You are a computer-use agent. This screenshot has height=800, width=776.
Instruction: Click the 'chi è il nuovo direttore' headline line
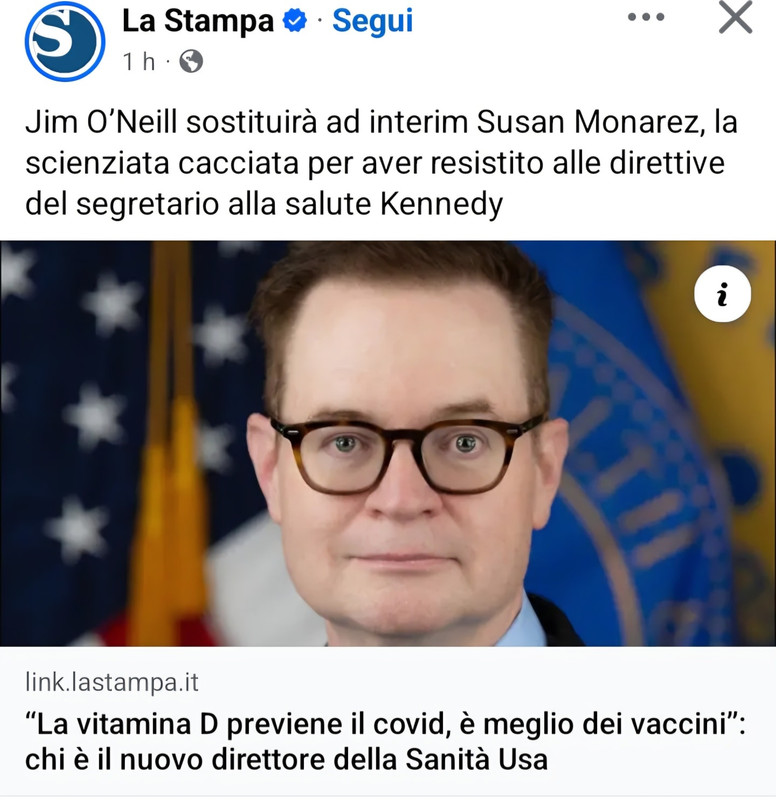coord(286,759)
